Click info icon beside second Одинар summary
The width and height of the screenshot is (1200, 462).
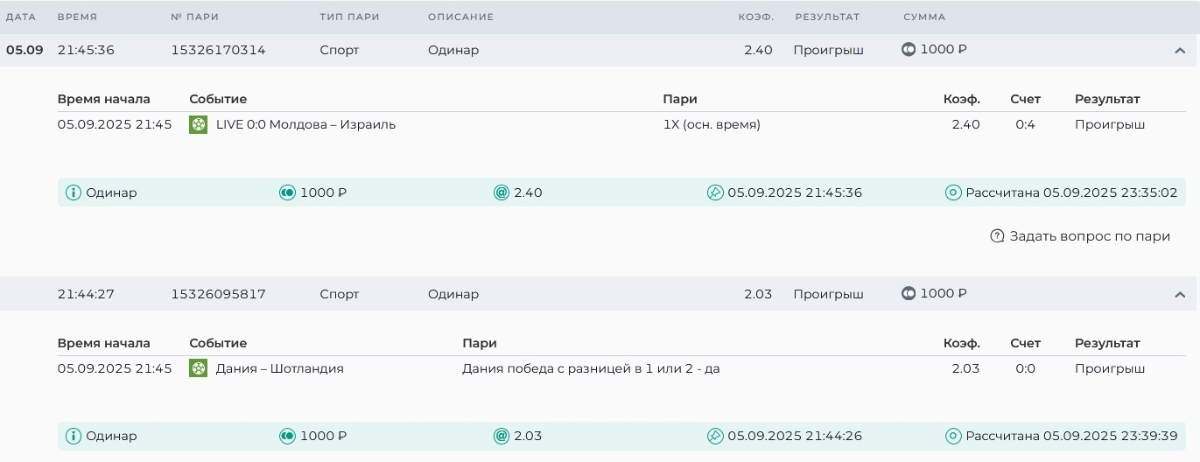click(x=73, y=437)
